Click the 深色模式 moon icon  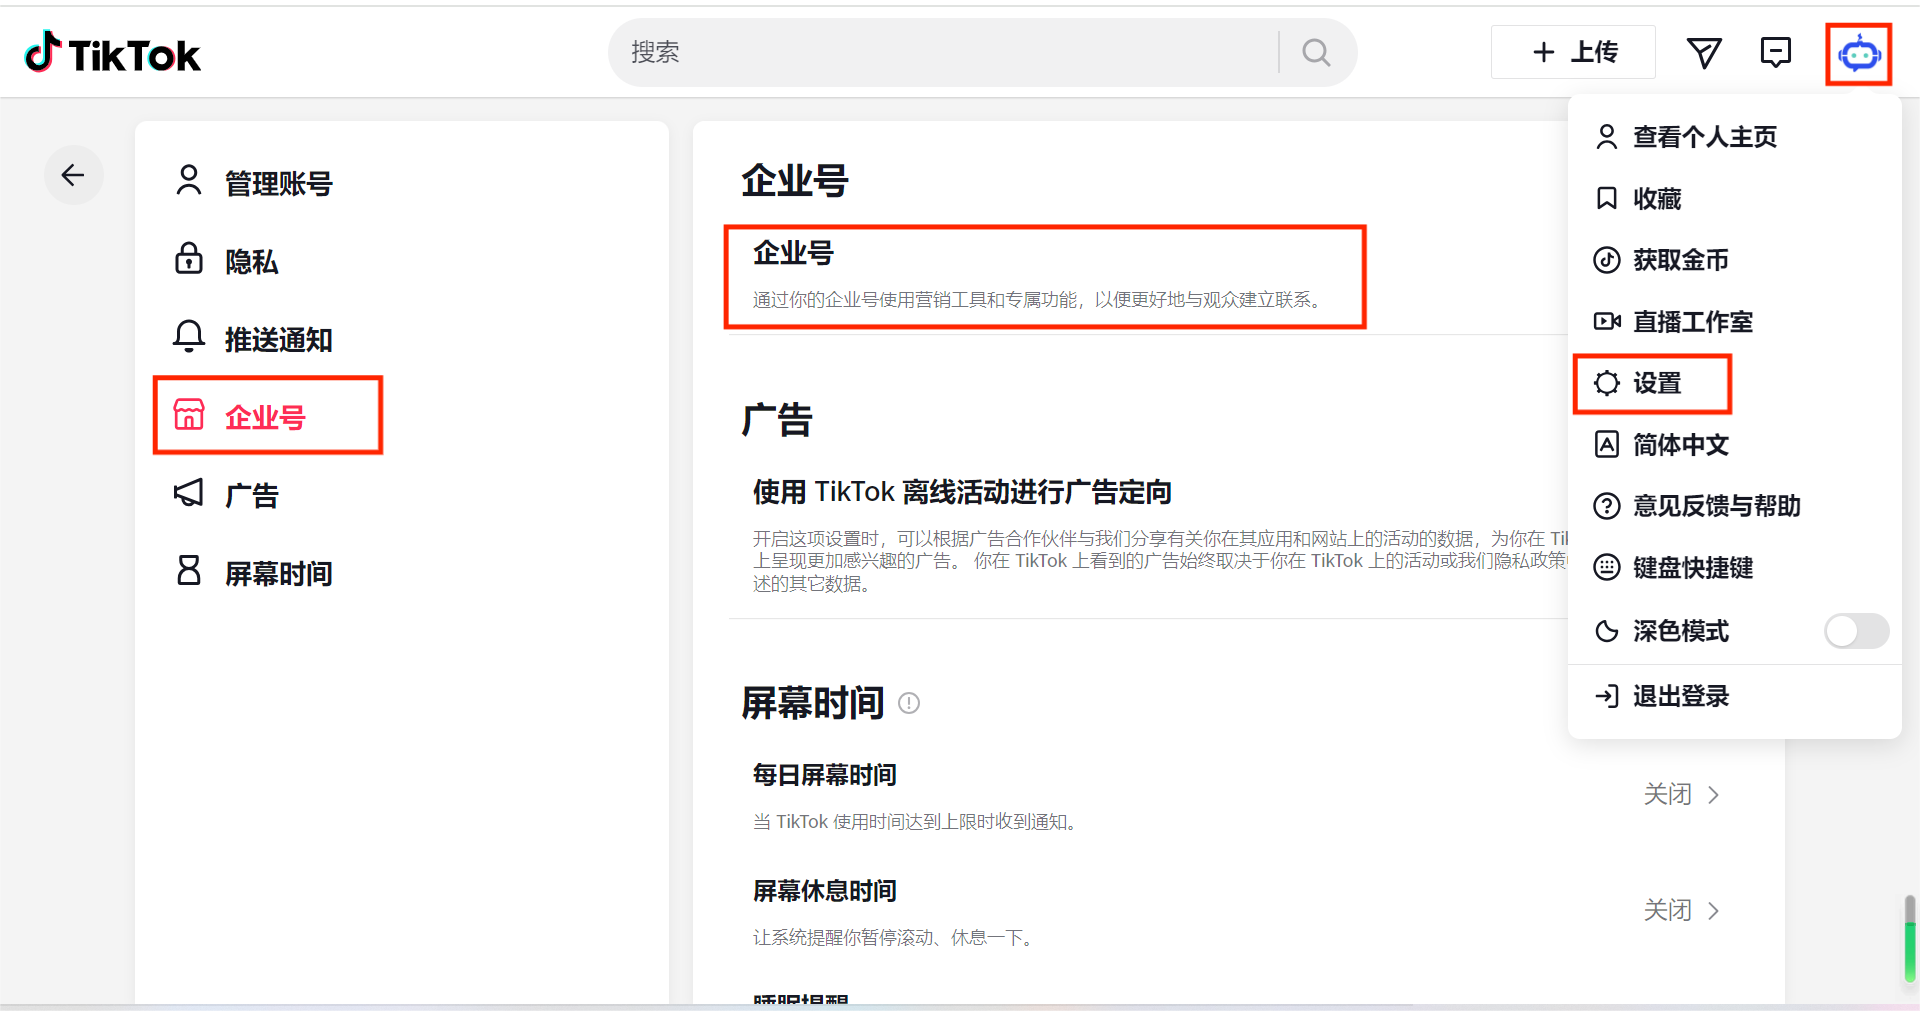pos(1606,631)
